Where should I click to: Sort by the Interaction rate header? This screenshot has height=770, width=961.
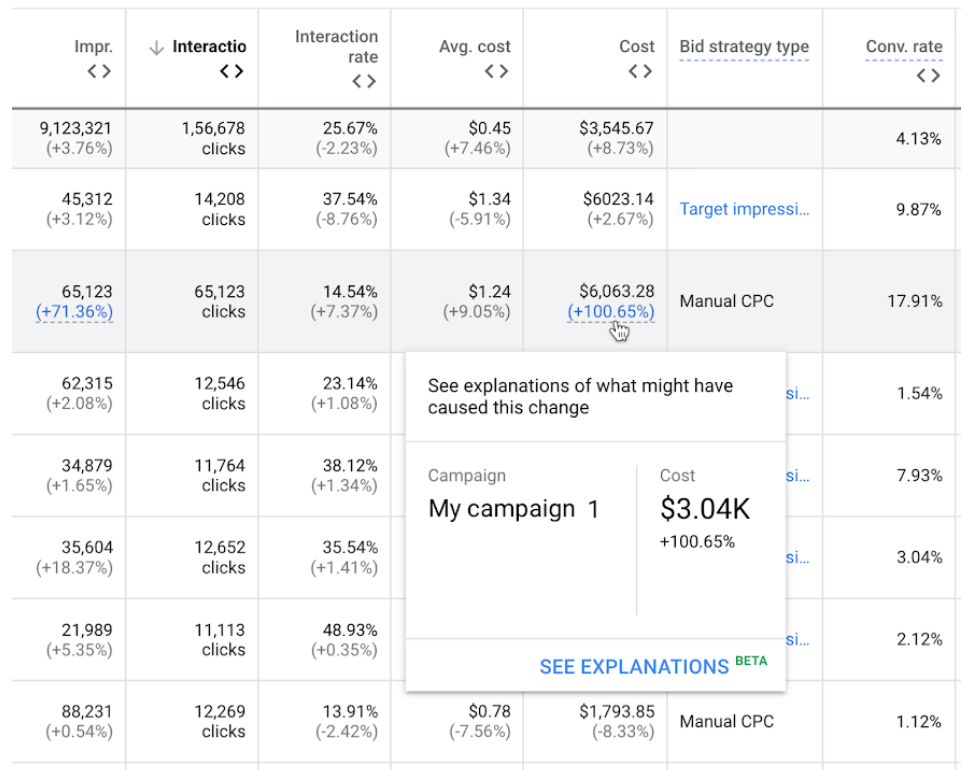(336, 47)
